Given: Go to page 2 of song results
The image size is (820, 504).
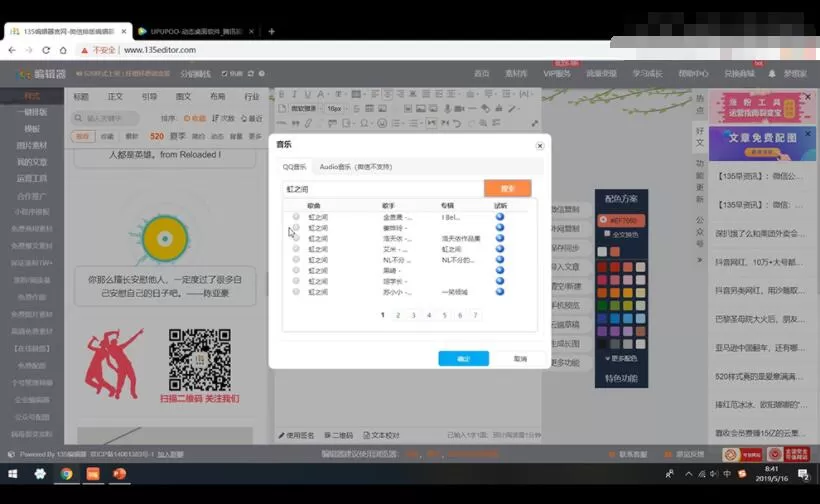Looking at the screenshot, I should click(398, 315).
